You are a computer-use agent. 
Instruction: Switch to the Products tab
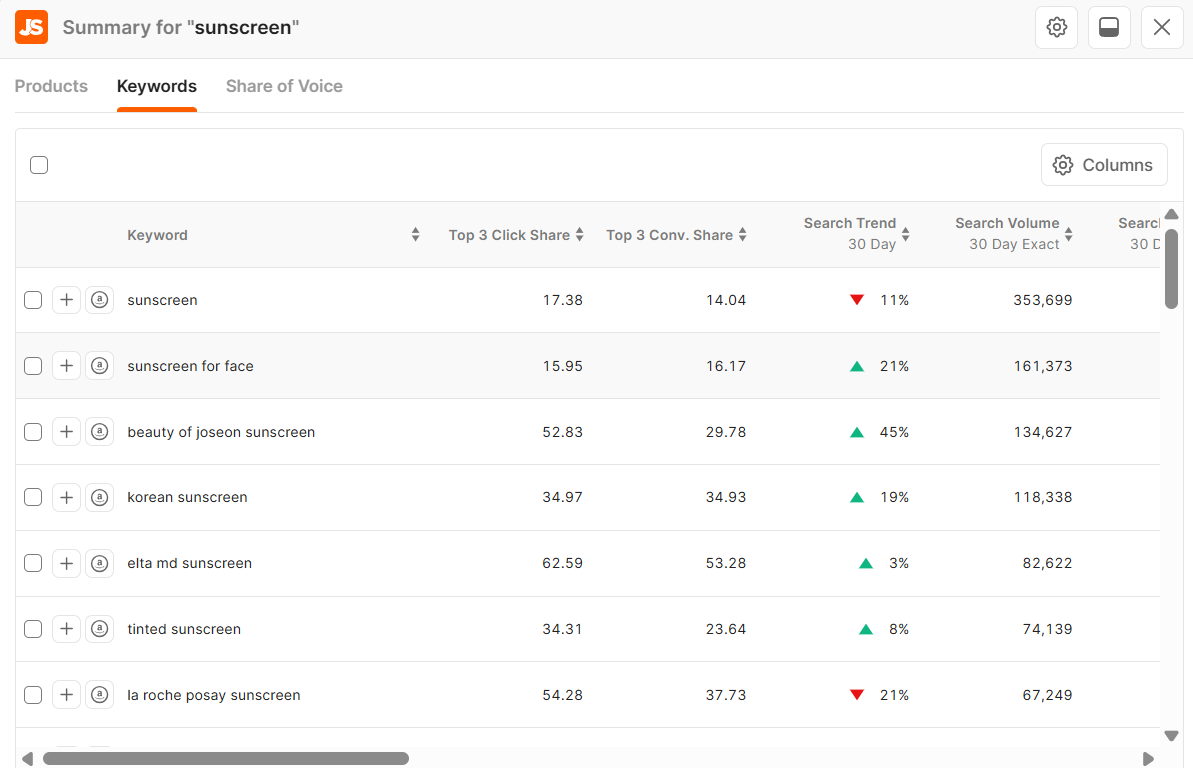pos(51,86)
